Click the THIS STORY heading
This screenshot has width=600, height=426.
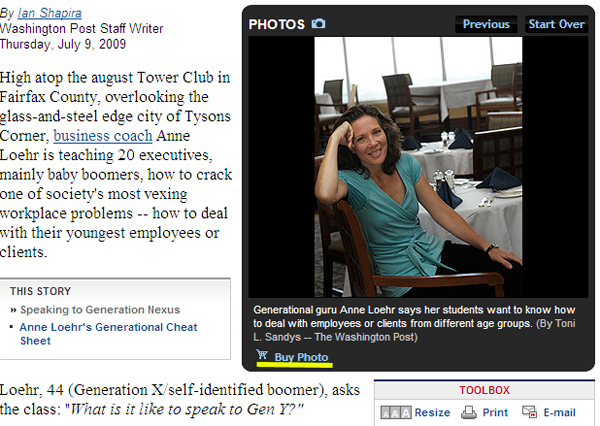[41, 291]
